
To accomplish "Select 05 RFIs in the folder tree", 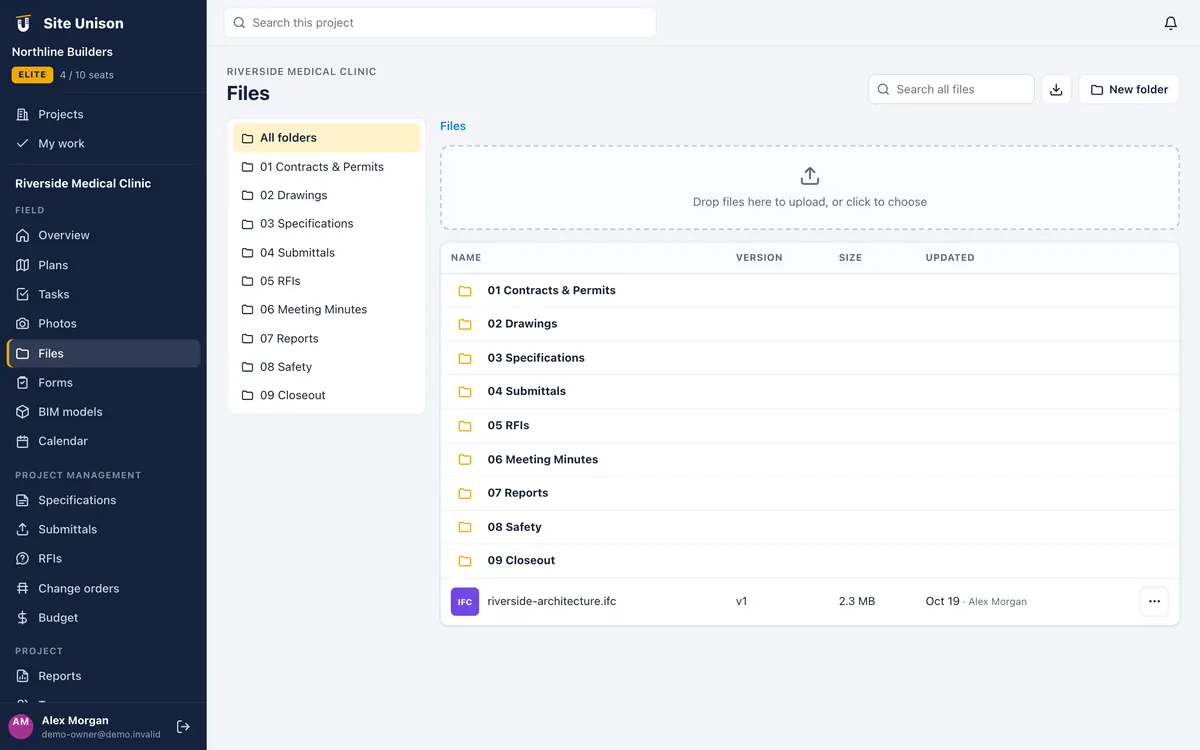I will tap(327, 281).
